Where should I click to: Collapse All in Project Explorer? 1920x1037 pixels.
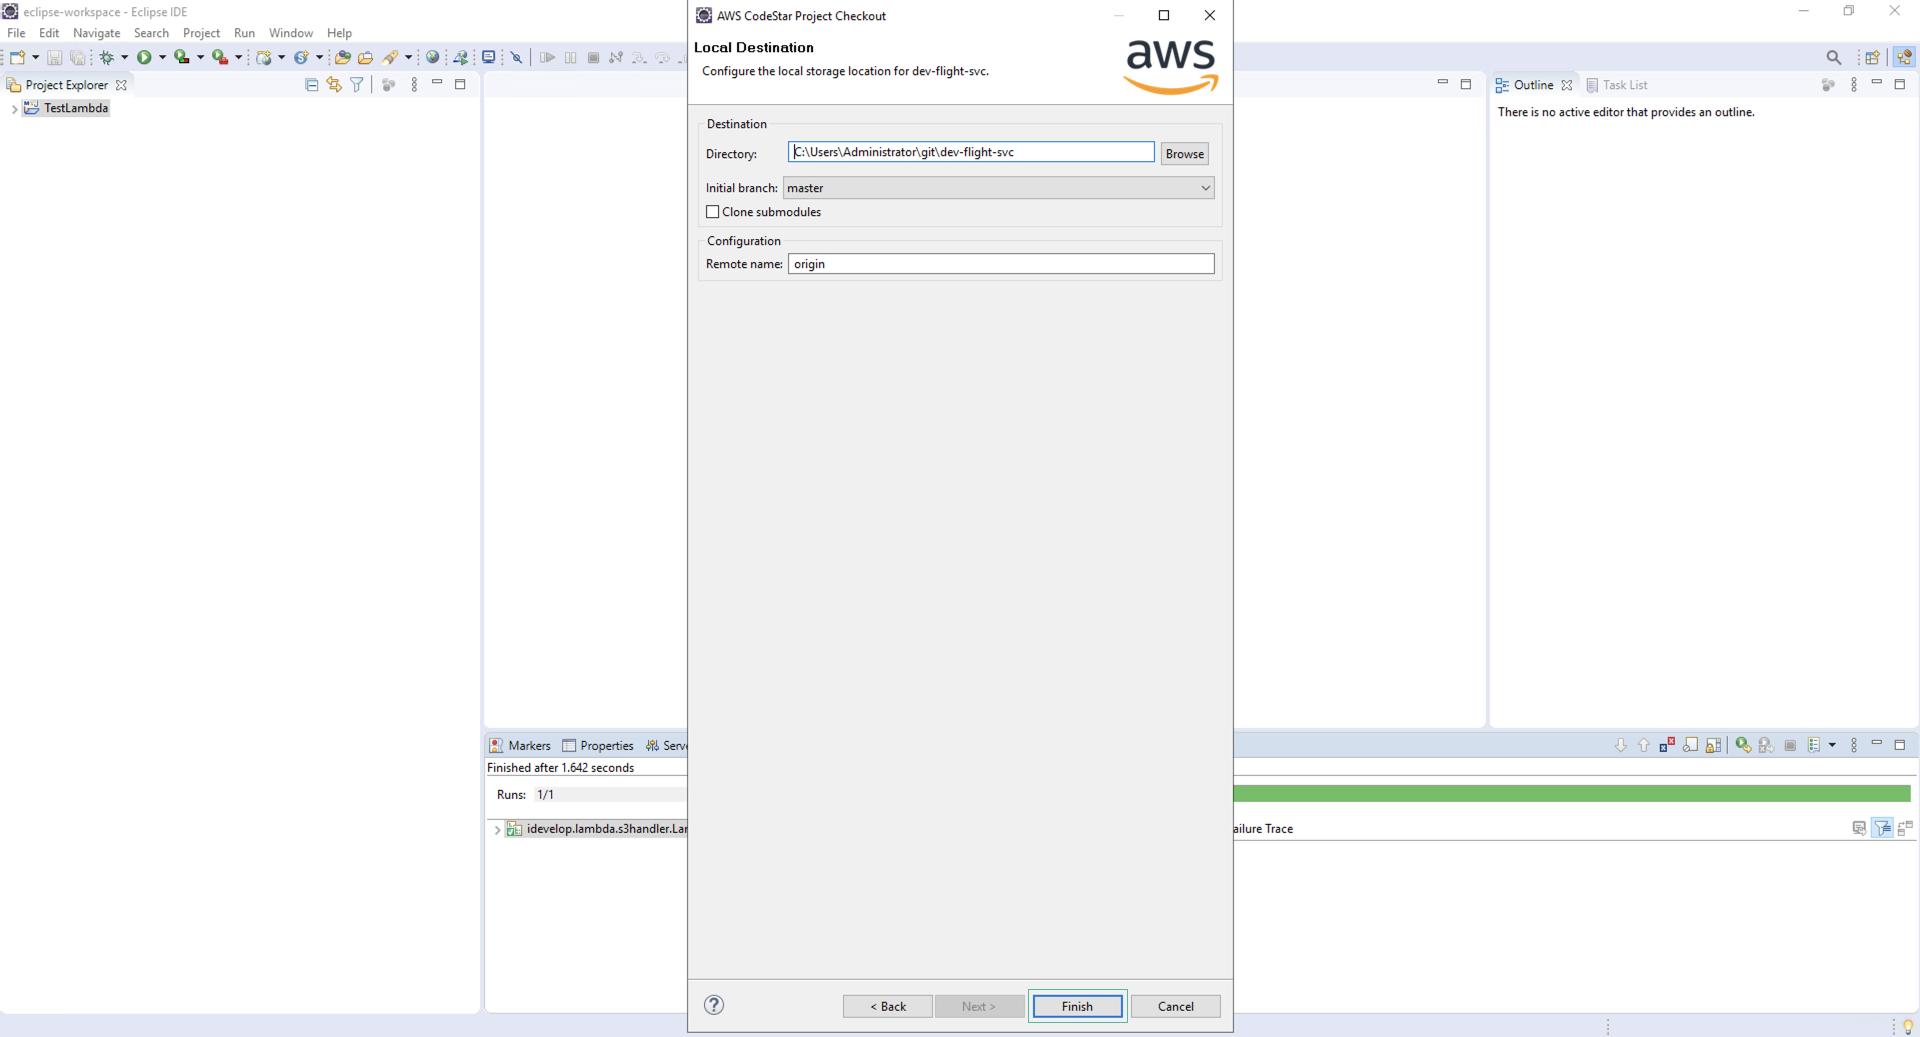pos(312,85)
